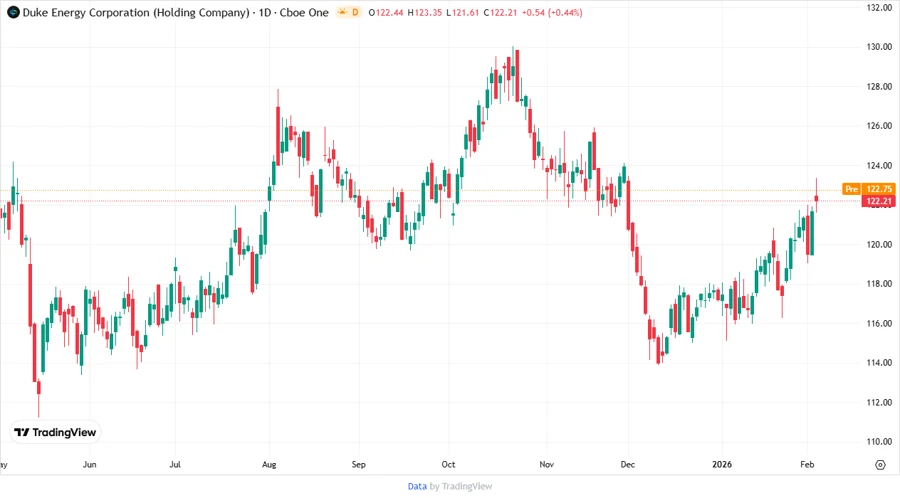Click 118.00 on the price axis
This screenshot has width=900, height=498.
click(879, 284)
